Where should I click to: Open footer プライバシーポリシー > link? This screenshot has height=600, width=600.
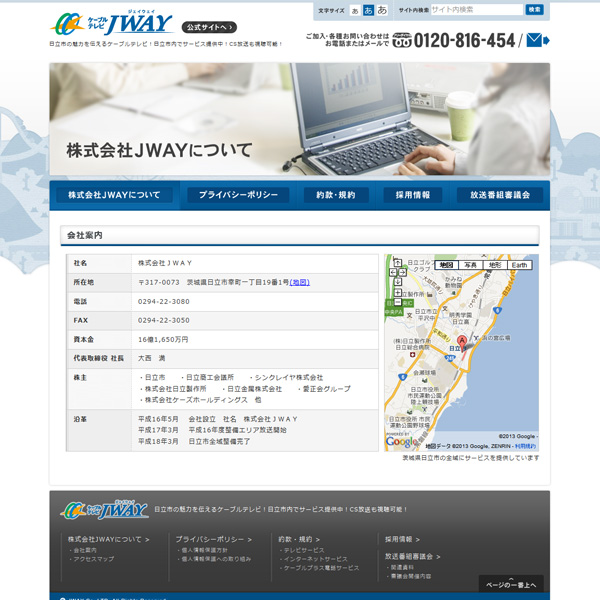(x=214, y=539)
